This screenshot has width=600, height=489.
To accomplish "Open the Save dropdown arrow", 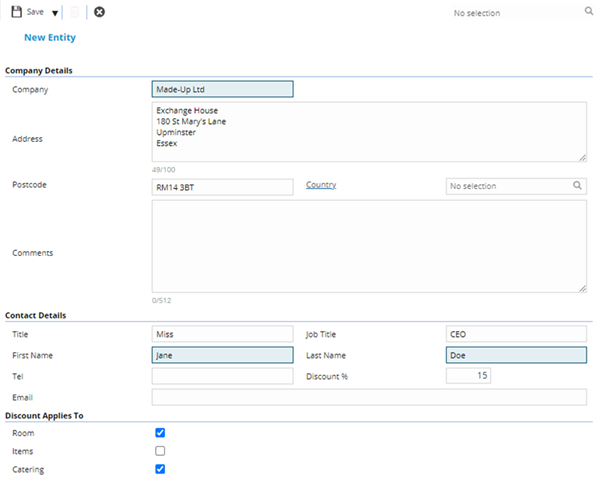I will (x=55, y=13).
